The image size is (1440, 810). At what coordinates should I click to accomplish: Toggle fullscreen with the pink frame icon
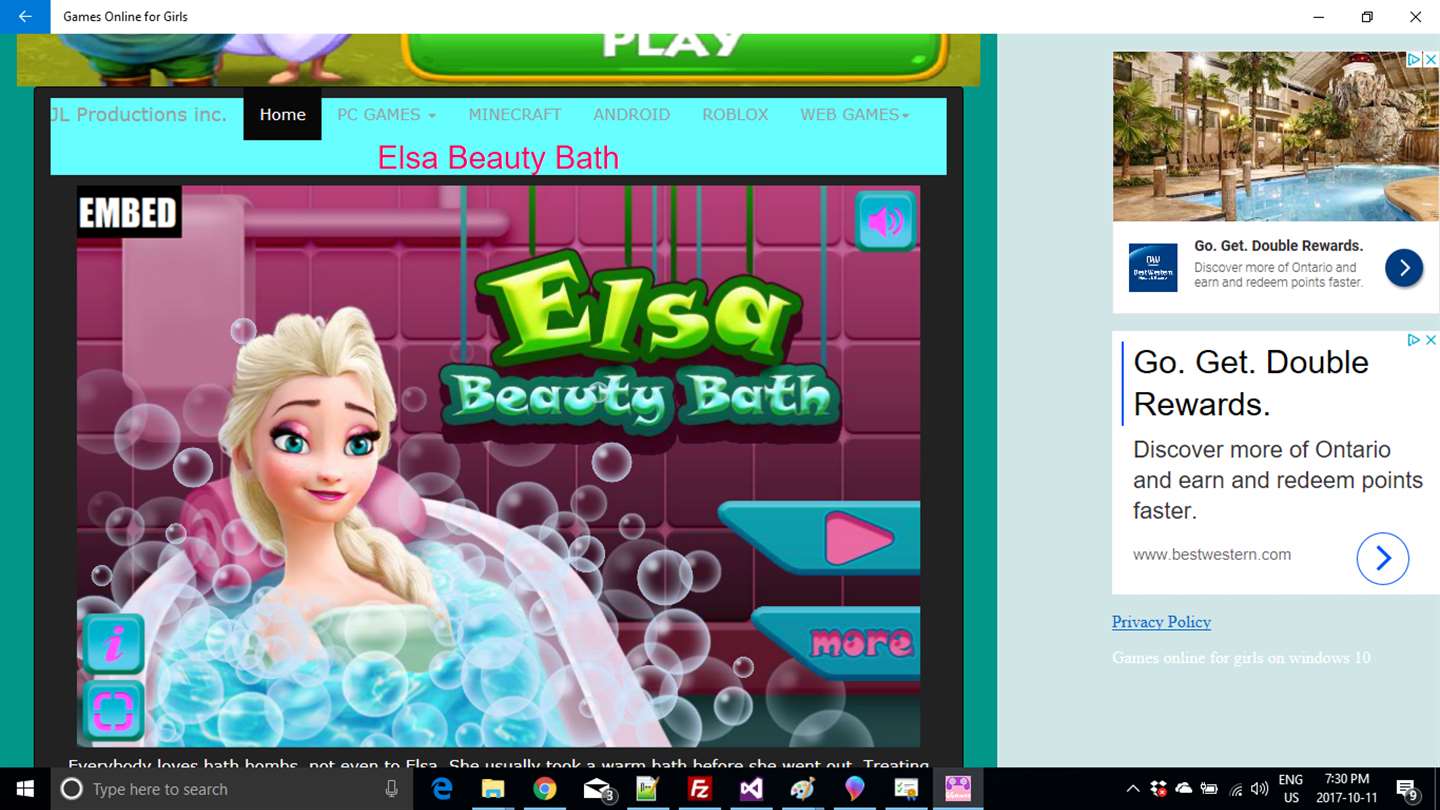pyautogui.click(x=112, y=711)
